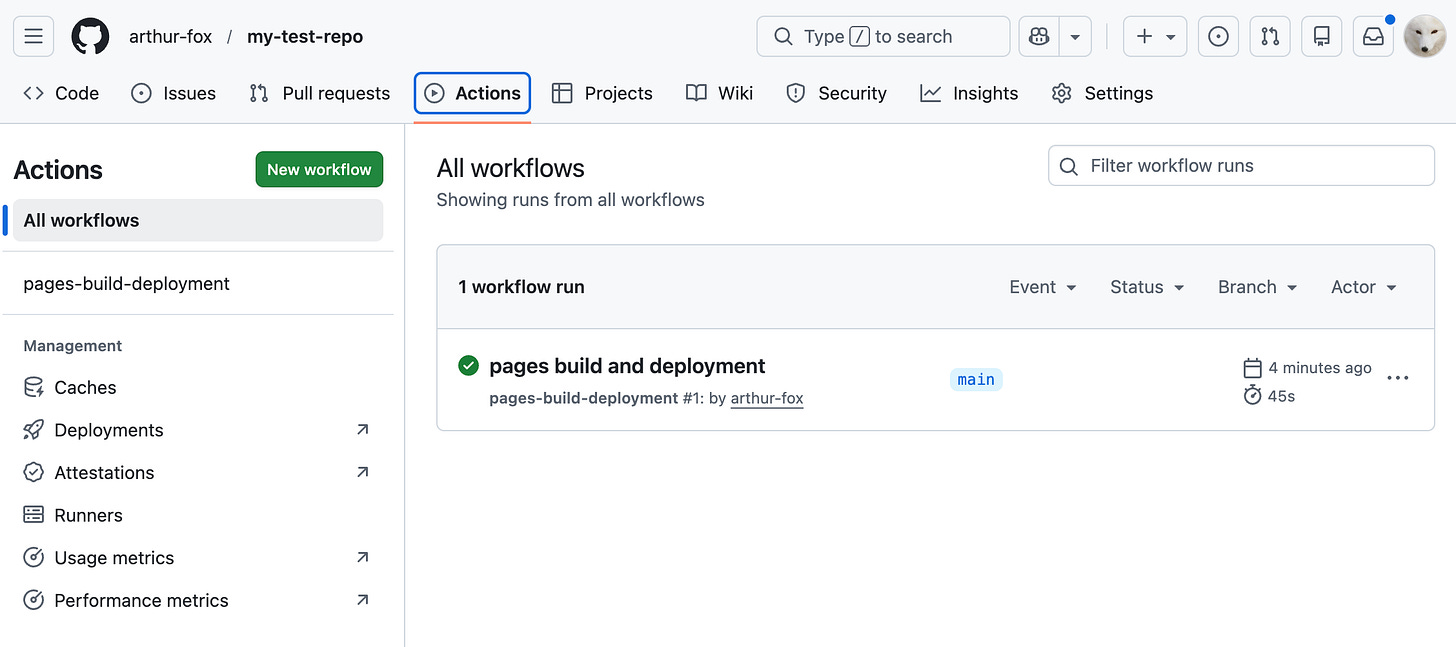
Task: Switch to the Issues tab
Action: click(x=174, y=93)
